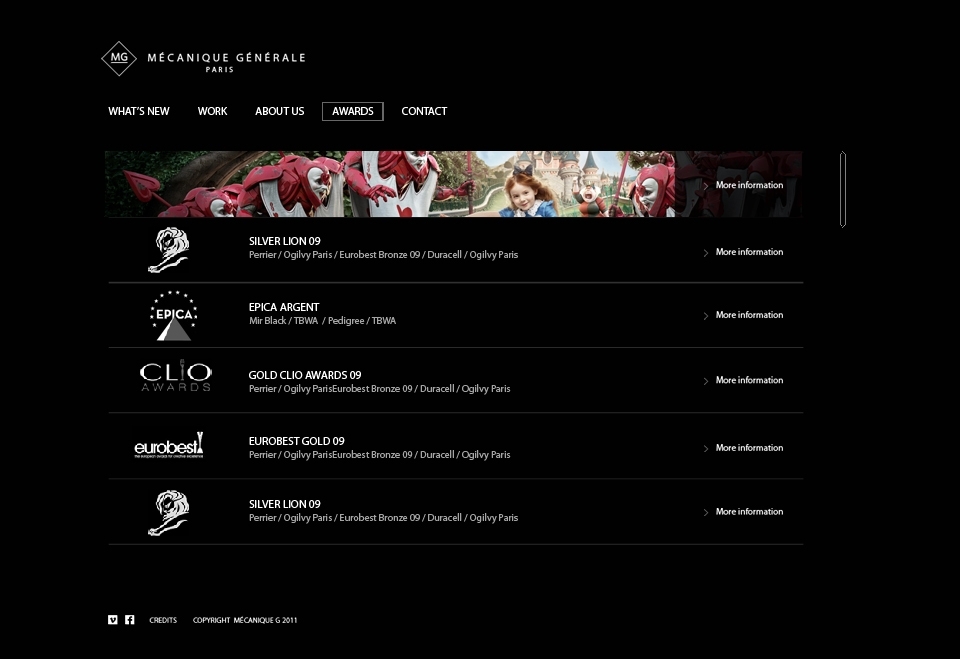
Task: Open the What's New page
Action: tap(139, 111)
